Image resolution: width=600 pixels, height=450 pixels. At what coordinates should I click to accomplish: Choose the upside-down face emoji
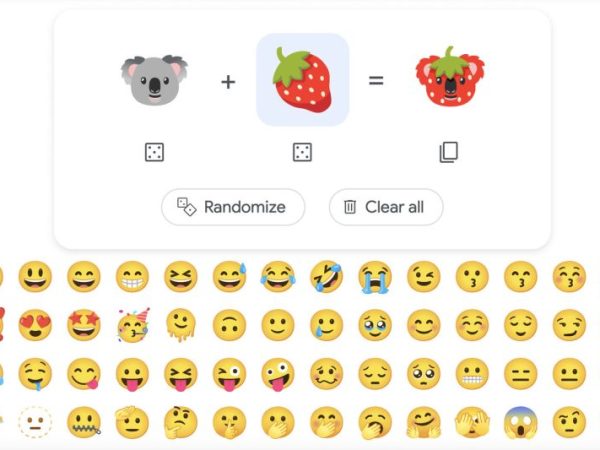pos(229,325)
